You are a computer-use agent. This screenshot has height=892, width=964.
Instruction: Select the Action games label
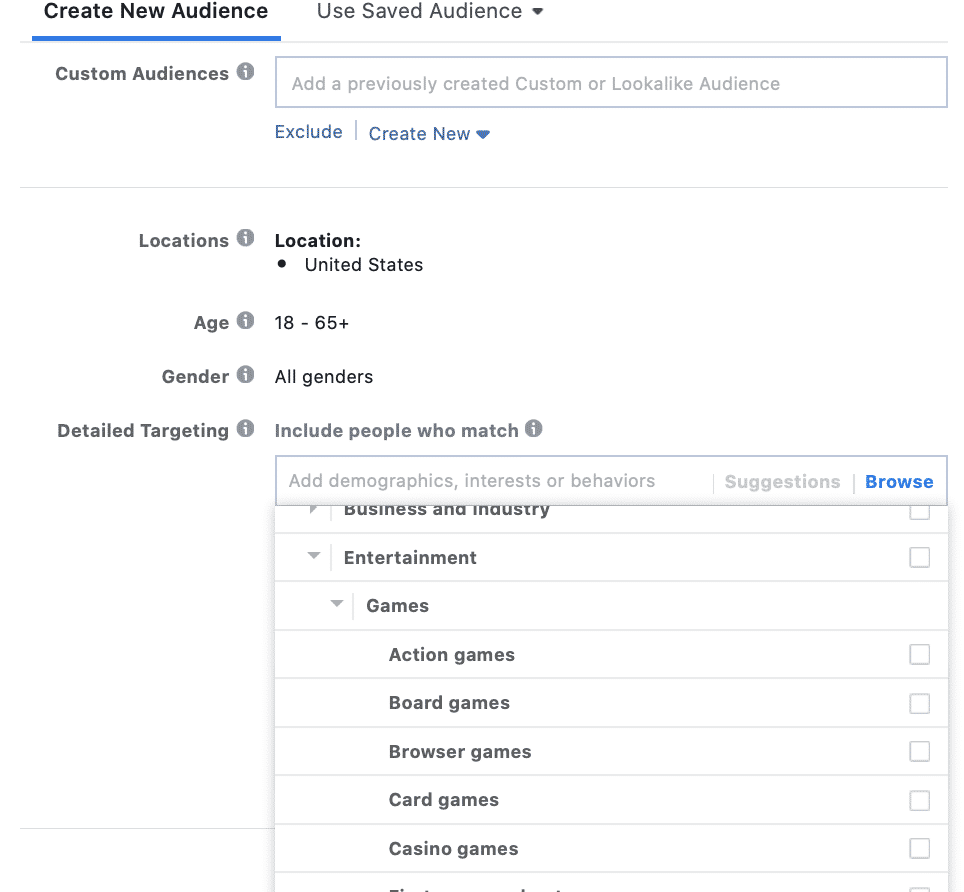pyautogui.click(x=452, y=655)
